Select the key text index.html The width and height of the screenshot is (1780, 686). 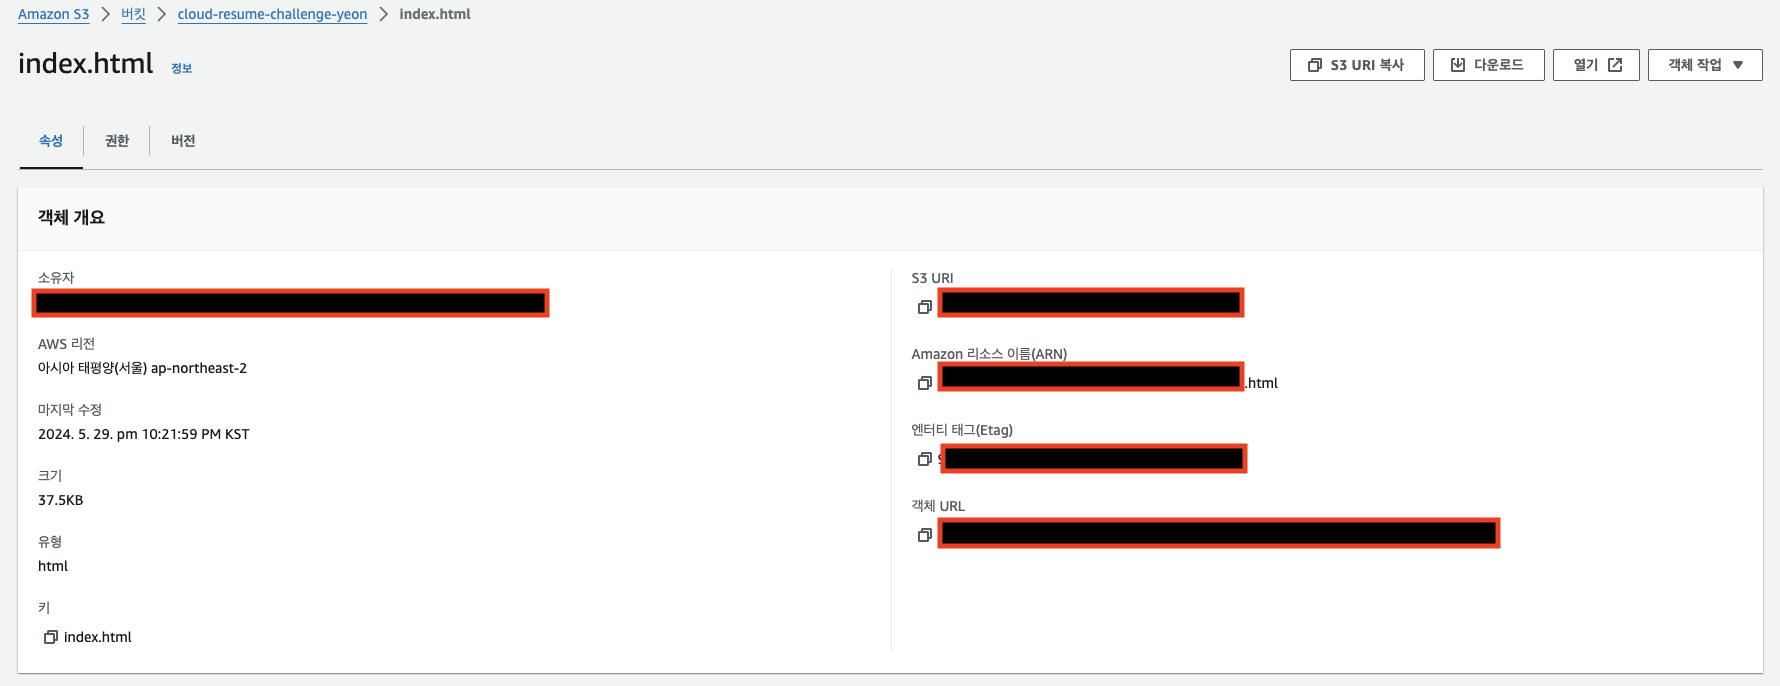(x=98, y=637)
